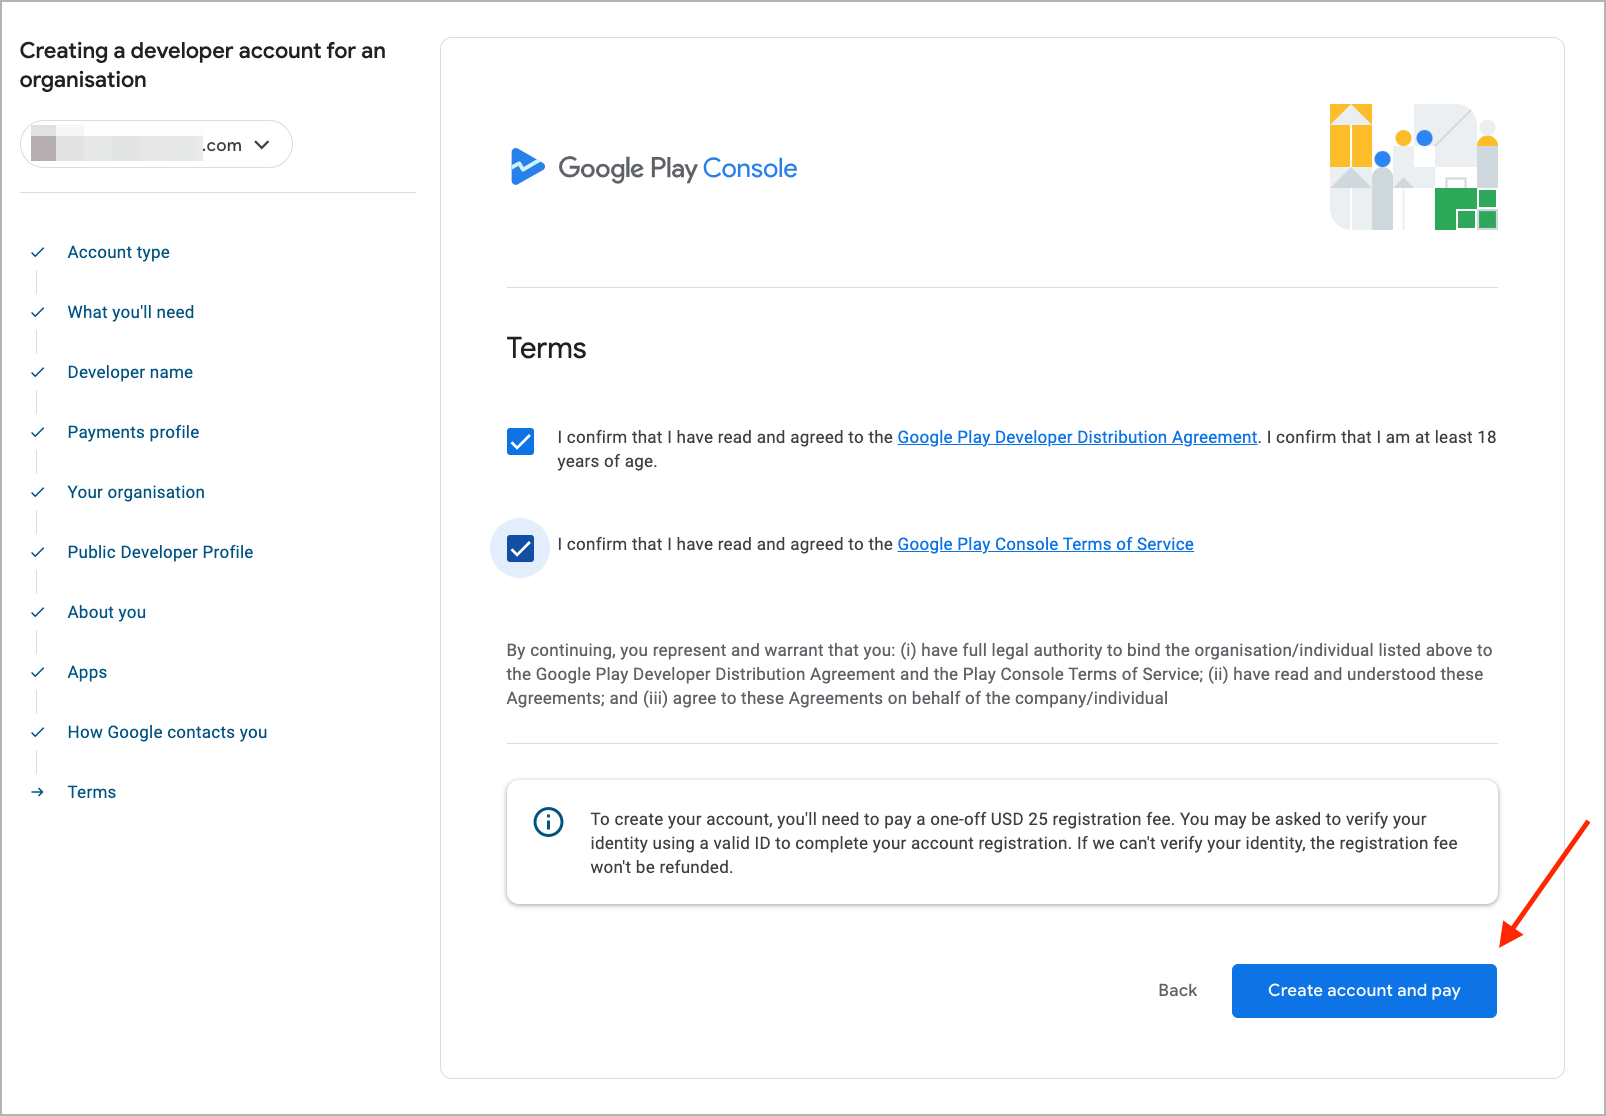Uncheck the Play Console Terms of Service checkbox

tap(520, 548)
